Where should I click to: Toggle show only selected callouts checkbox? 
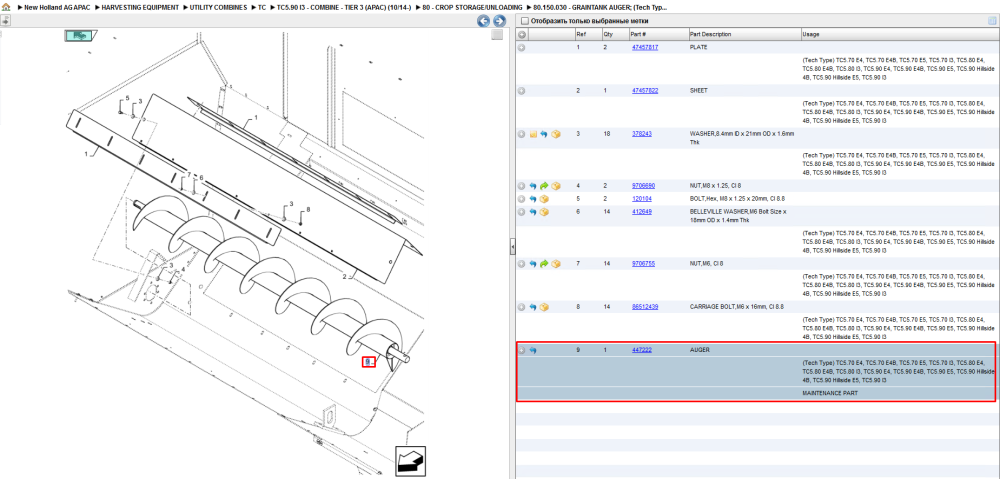click(525, 21)
